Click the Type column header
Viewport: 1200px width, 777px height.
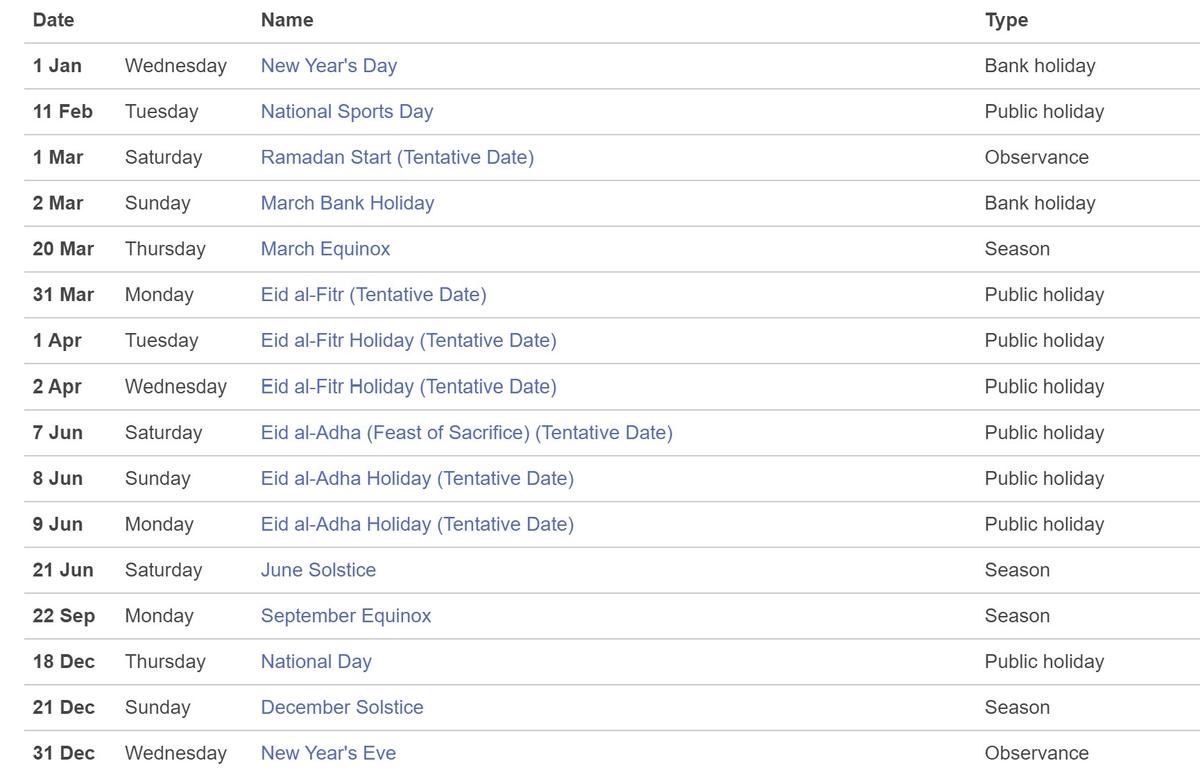point(1006,20)
